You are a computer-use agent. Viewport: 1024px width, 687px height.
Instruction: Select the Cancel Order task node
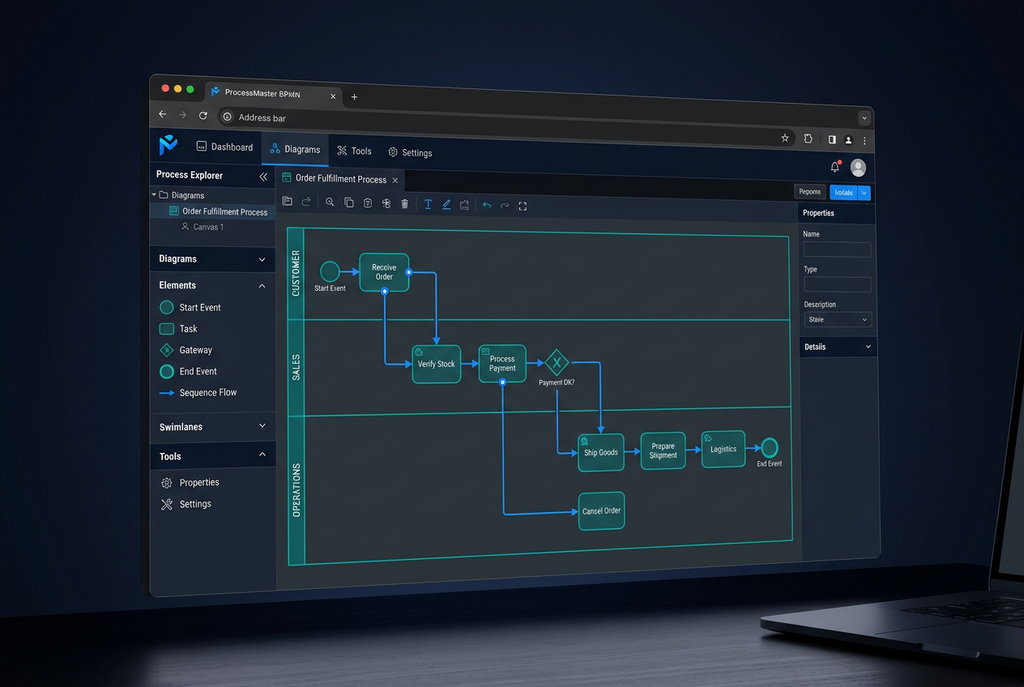click(x=601, y=511)
